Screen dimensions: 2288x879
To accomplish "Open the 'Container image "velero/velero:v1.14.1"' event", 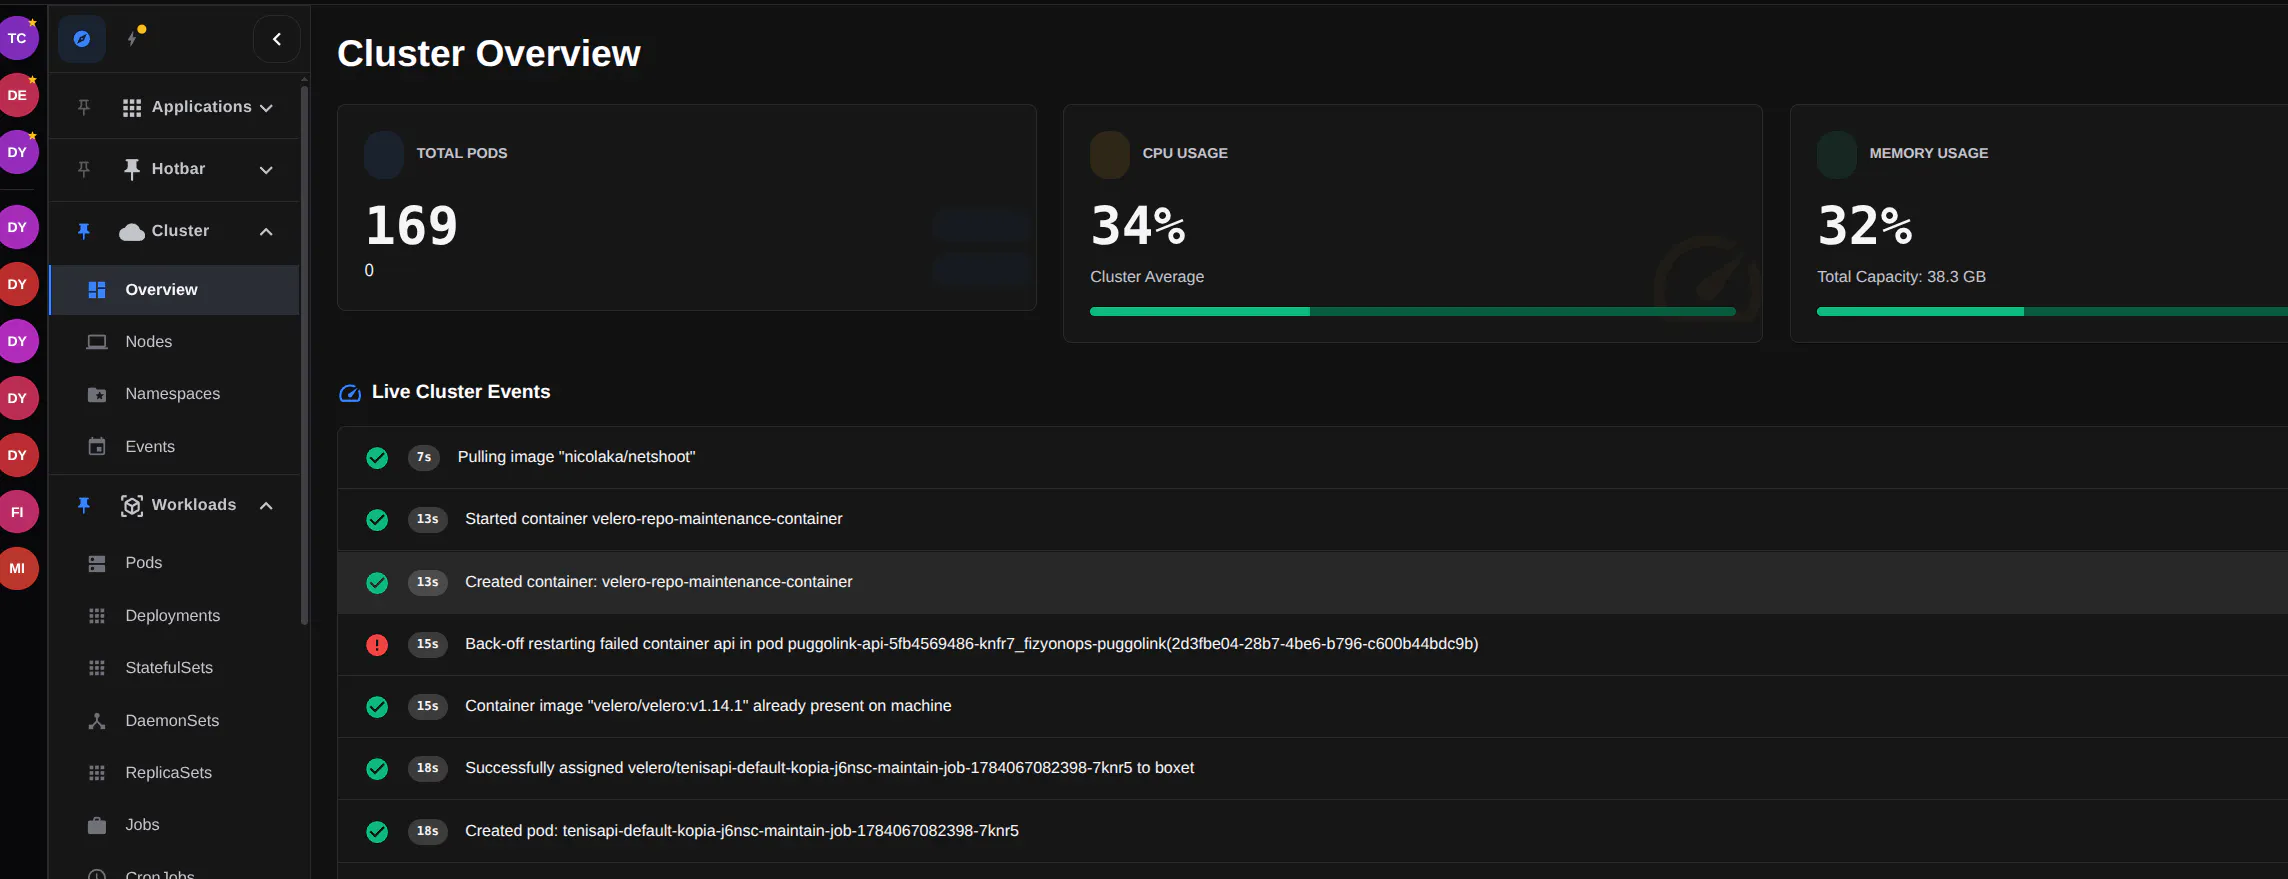I will coord(1312,707).
